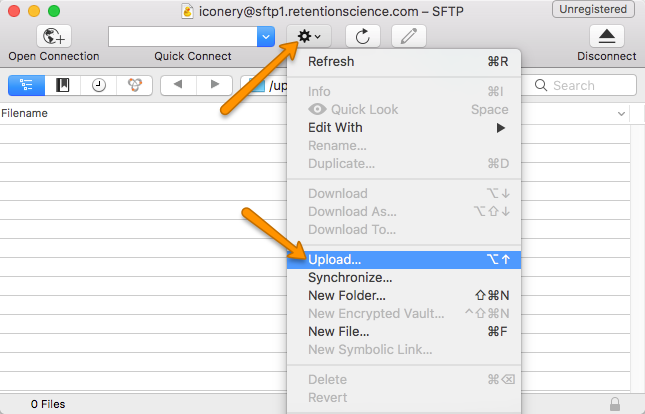Click the green zoom window button
This screenshot has height=414, width=645.
[54, 11]
